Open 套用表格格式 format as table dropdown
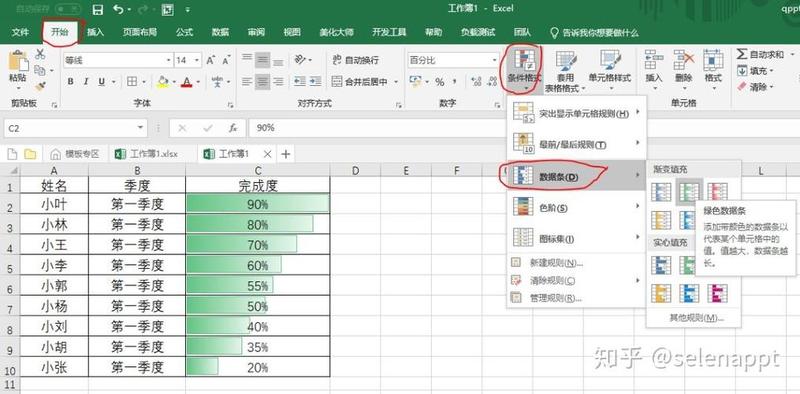 (x=565, y=71)
